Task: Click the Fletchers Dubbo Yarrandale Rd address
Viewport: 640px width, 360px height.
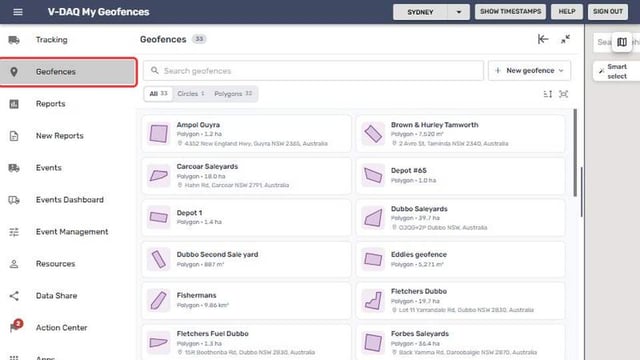Action: coord(466,310)
